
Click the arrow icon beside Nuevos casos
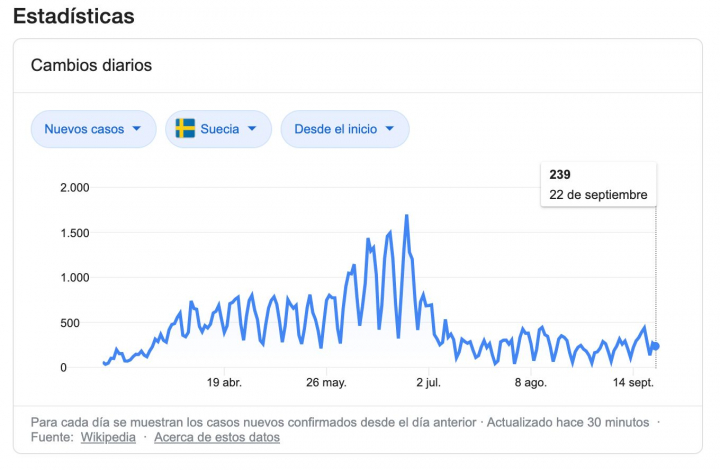point(136,129)
